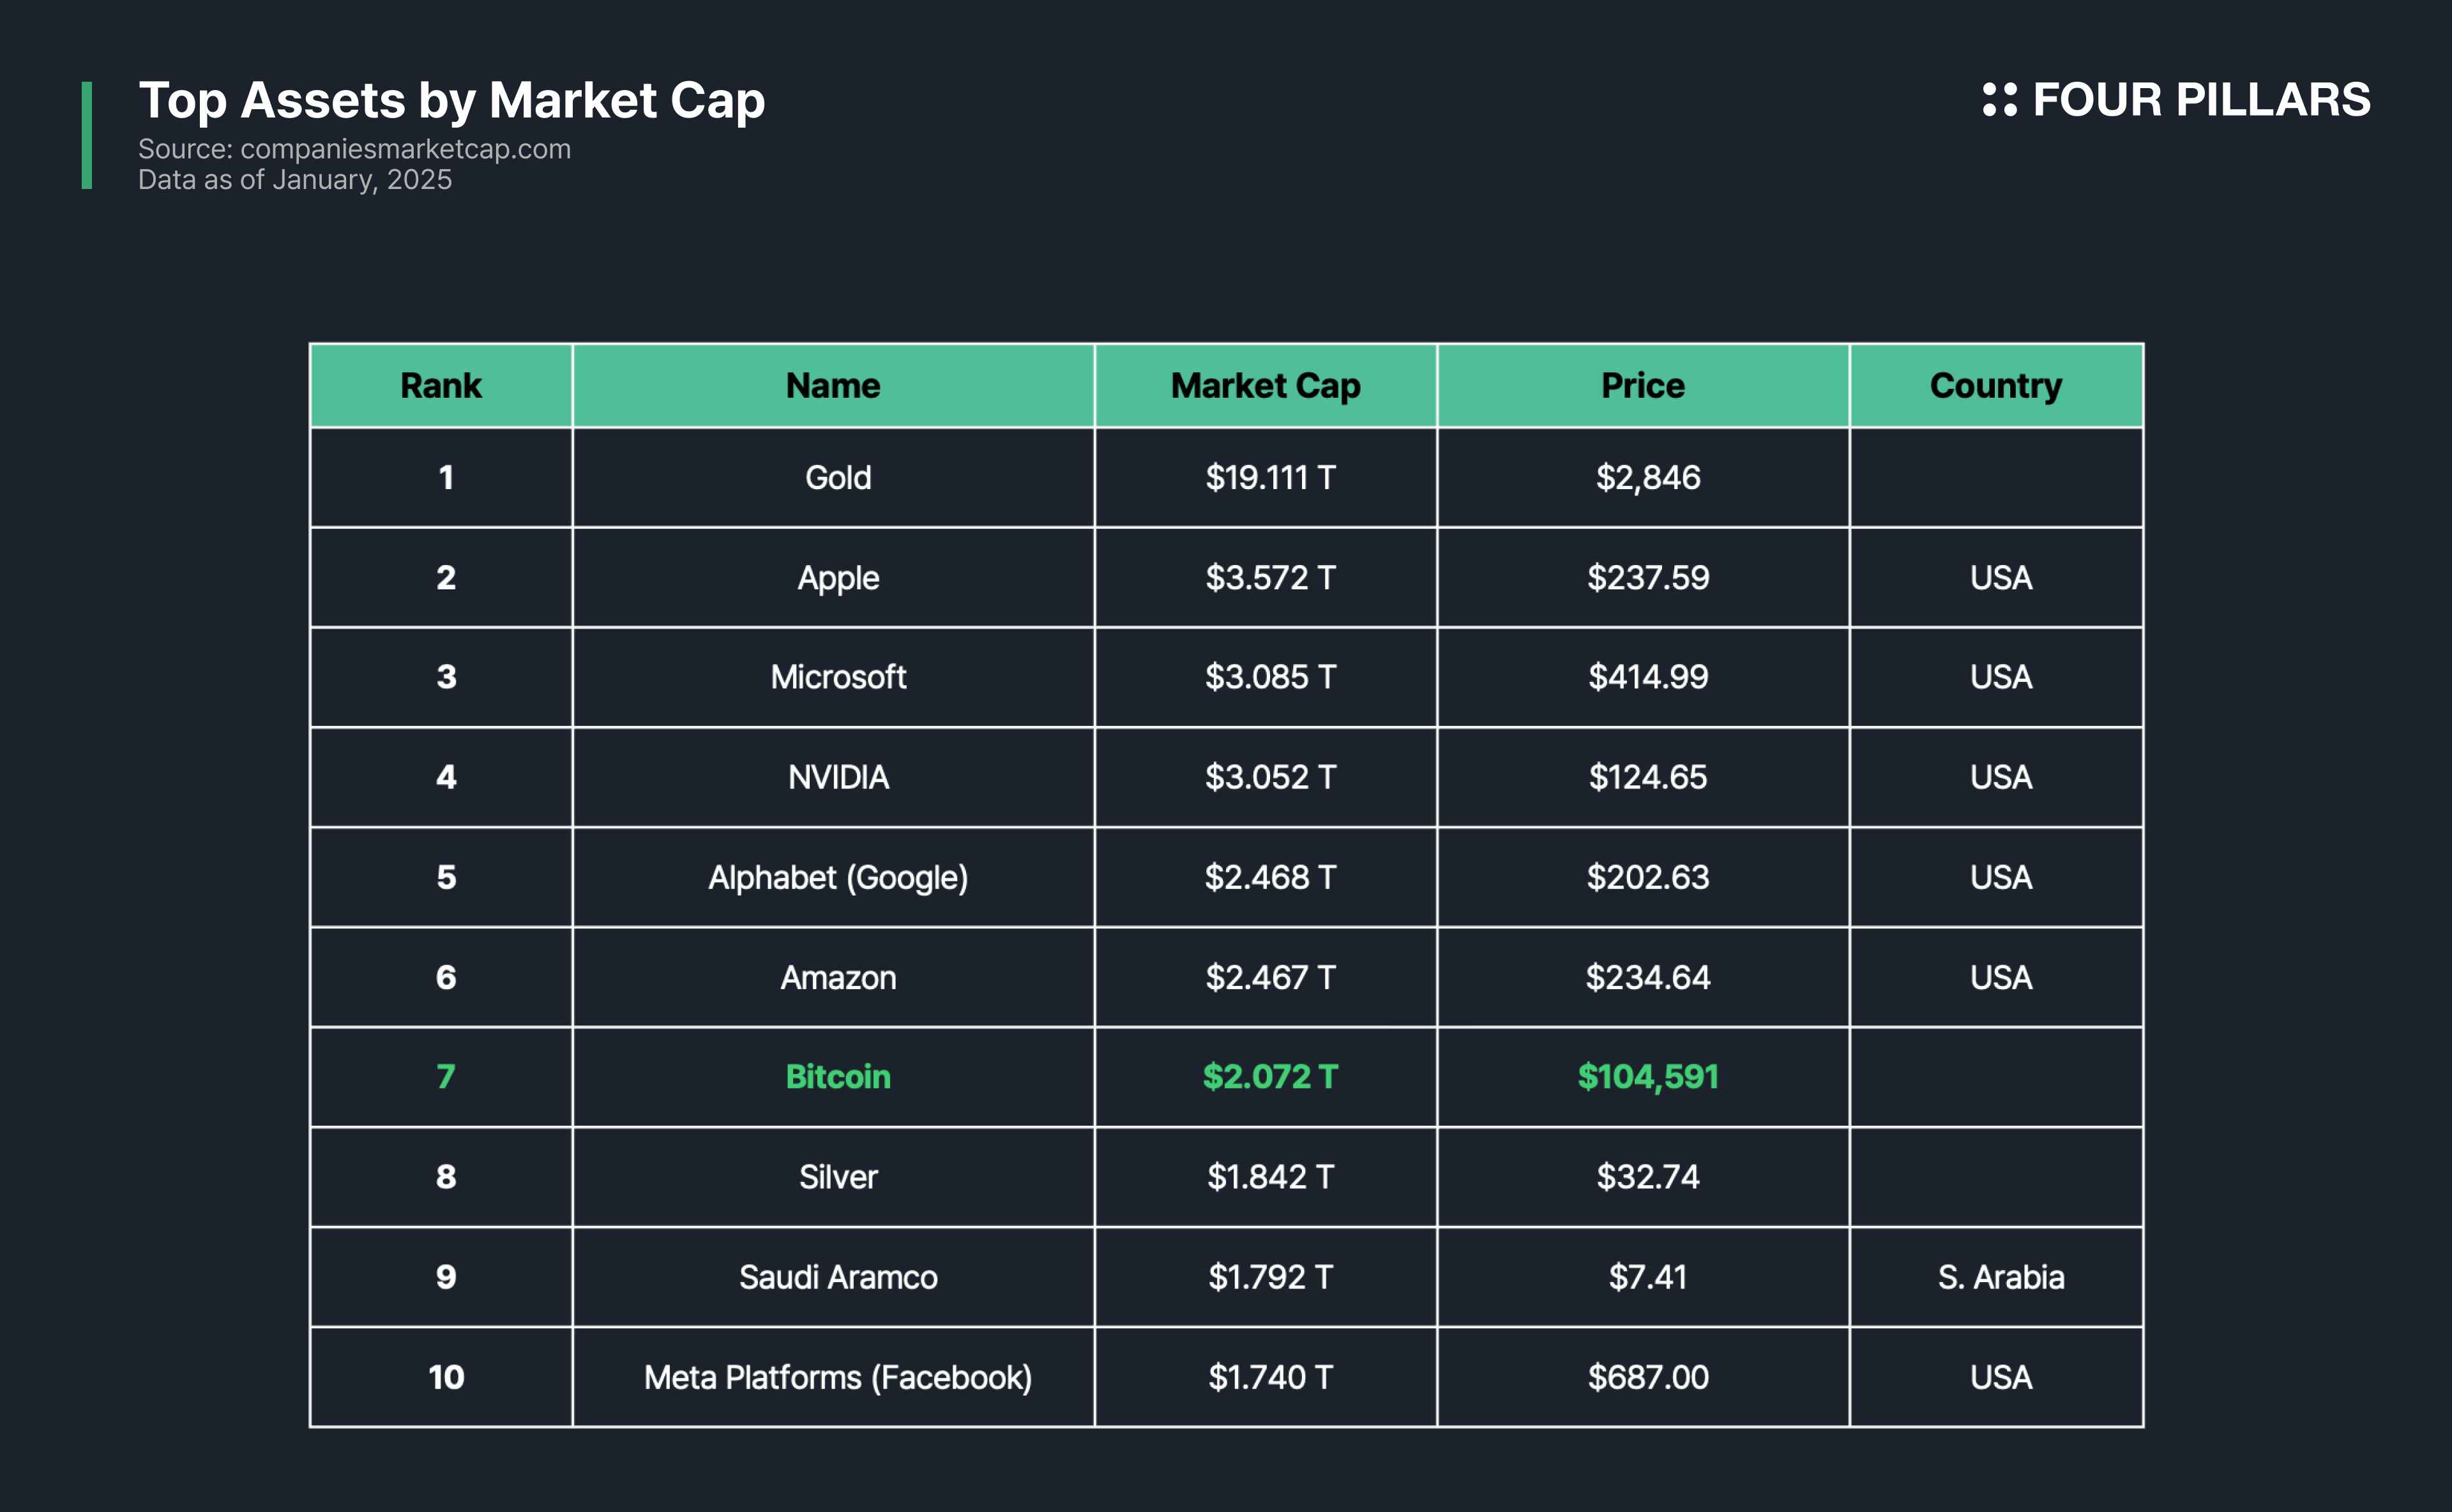Click the companiesmarketcap.com source line
The height and width of the screenshot is (1512, 2452).
click(x=354, y=149)
